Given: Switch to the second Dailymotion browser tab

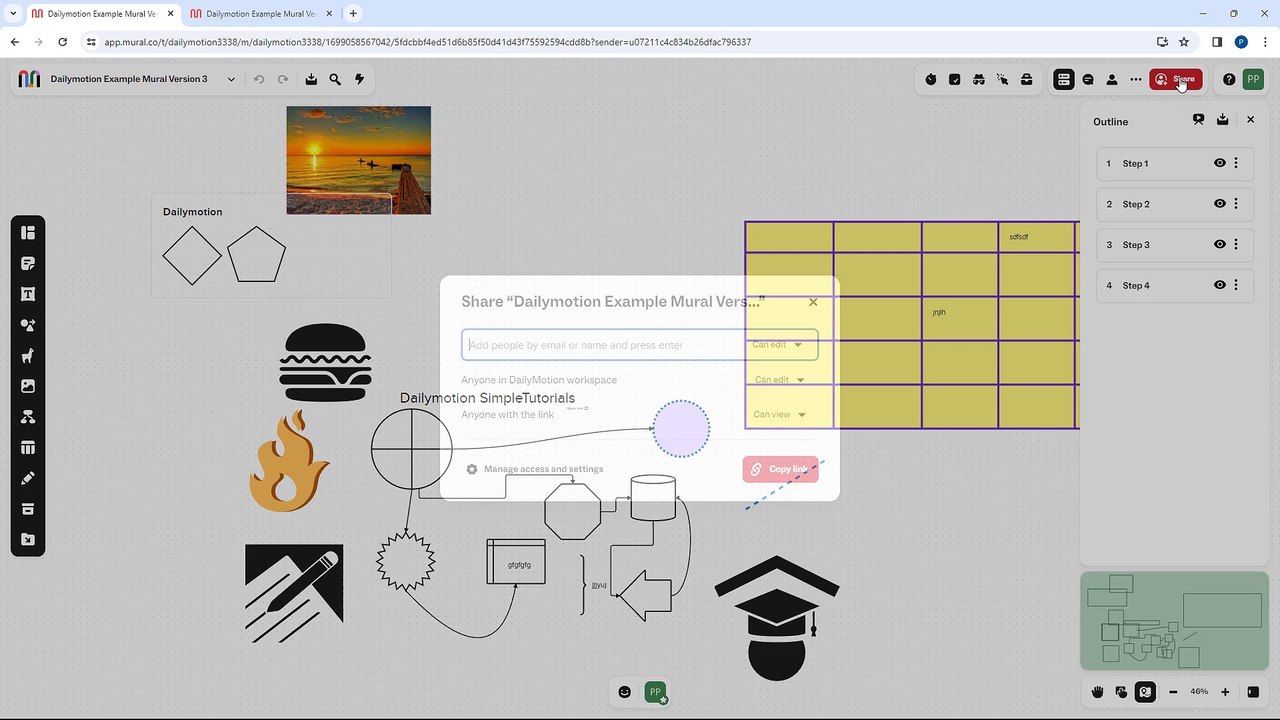Looking at the screenshot, I should [262, 14].
